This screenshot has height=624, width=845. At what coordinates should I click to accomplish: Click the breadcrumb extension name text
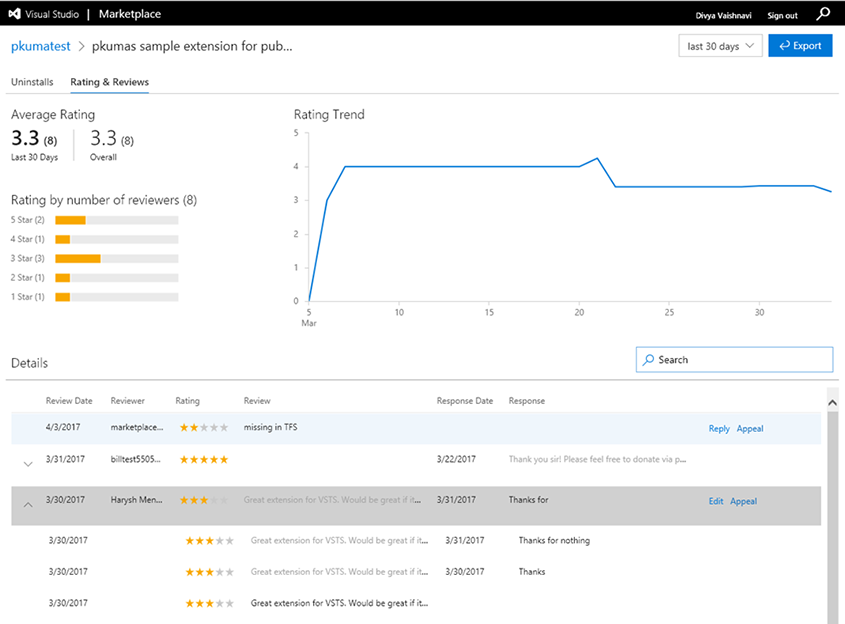click(192, 46)
